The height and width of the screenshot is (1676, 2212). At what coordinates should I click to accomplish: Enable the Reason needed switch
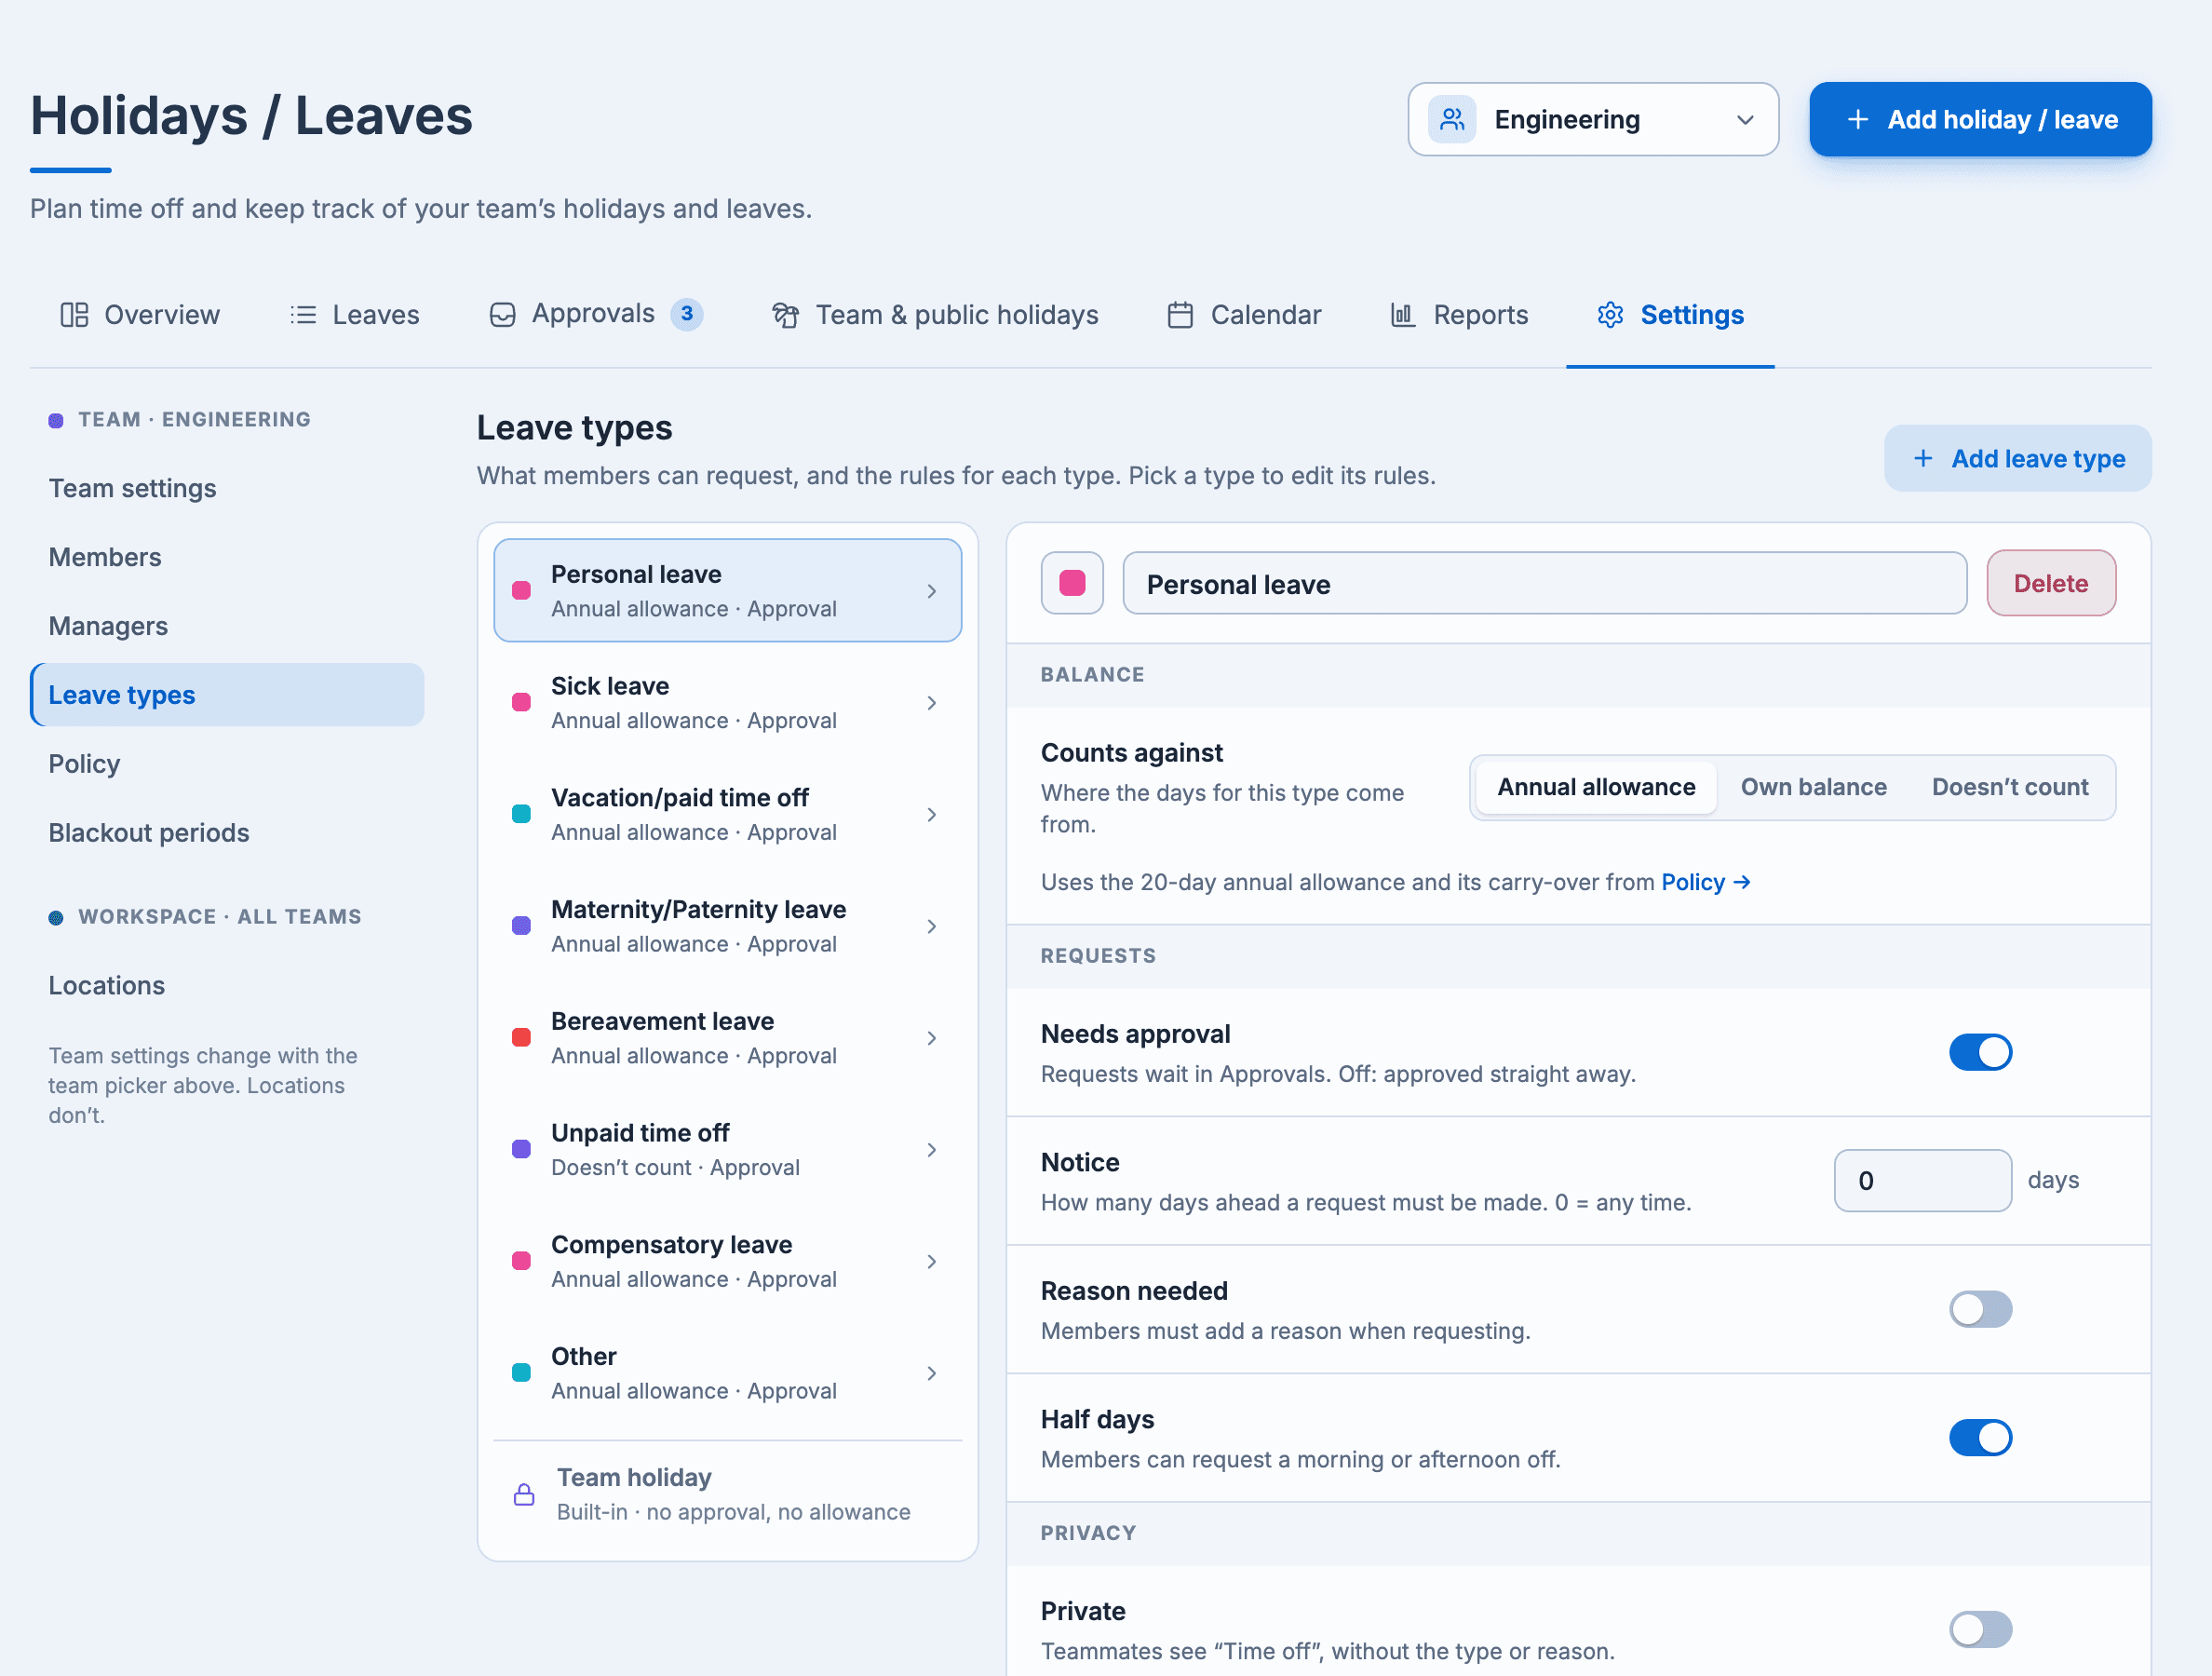tap(1980, 1309)
